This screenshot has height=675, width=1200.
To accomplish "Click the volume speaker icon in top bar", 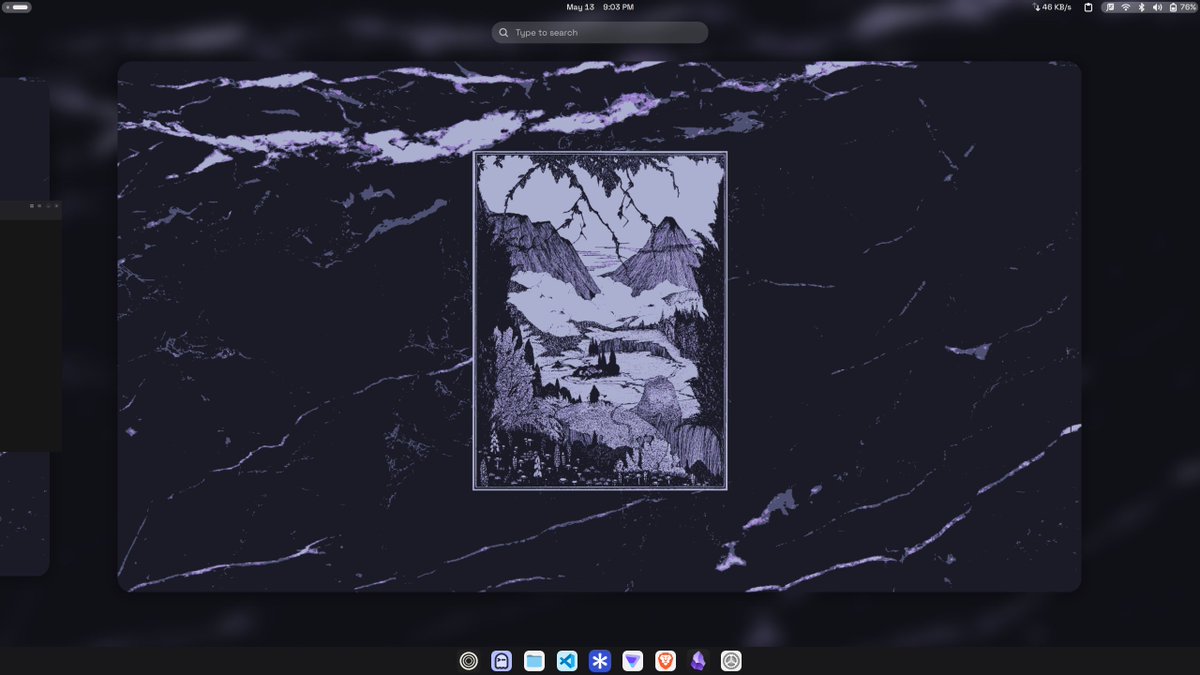I will [x=1156, y=7].
